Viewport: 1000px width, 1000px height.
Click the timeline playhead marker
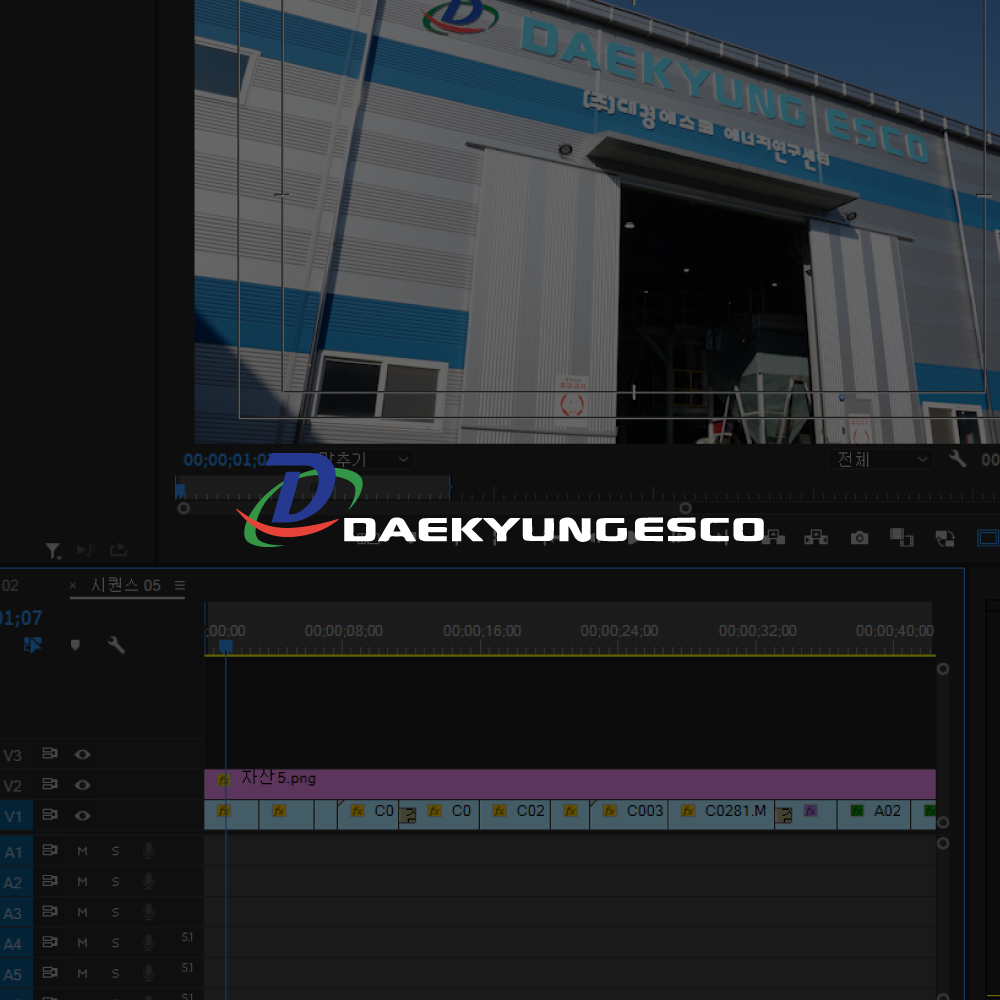(226, 646)
